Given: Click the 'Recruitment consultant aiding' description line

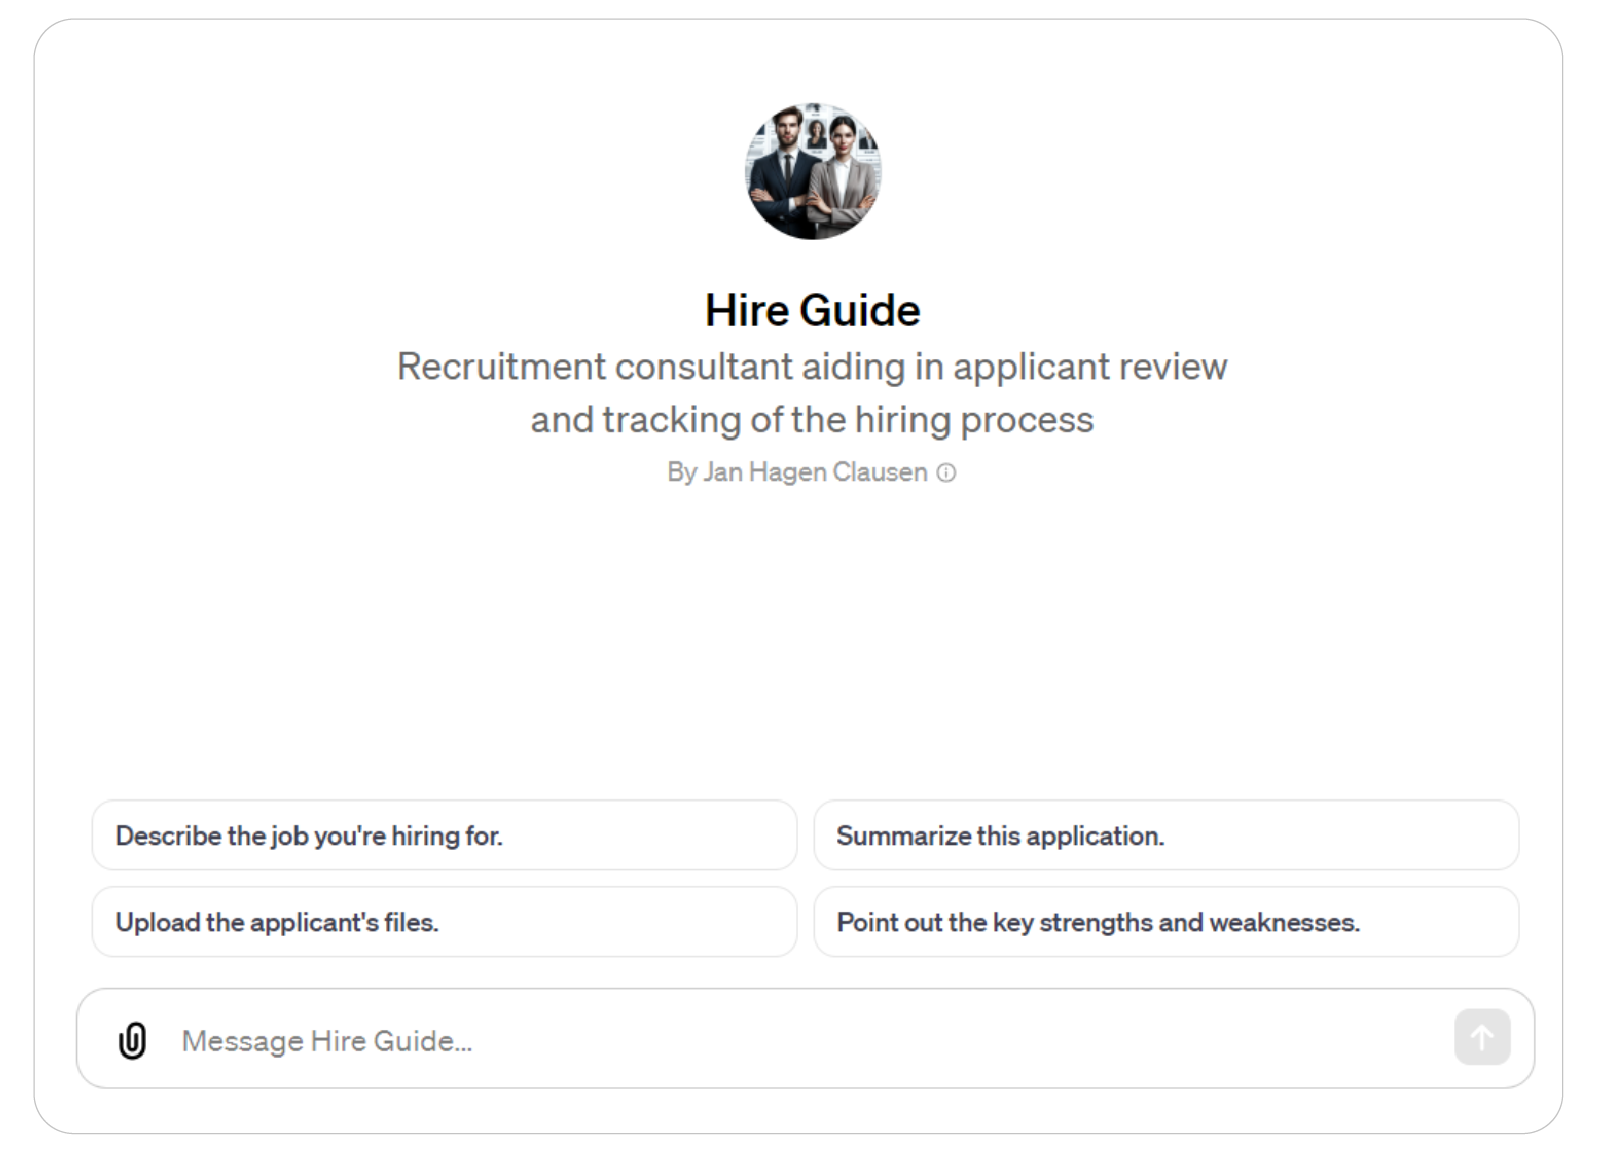Looking at the screenshot, I should tap(812, 367).
